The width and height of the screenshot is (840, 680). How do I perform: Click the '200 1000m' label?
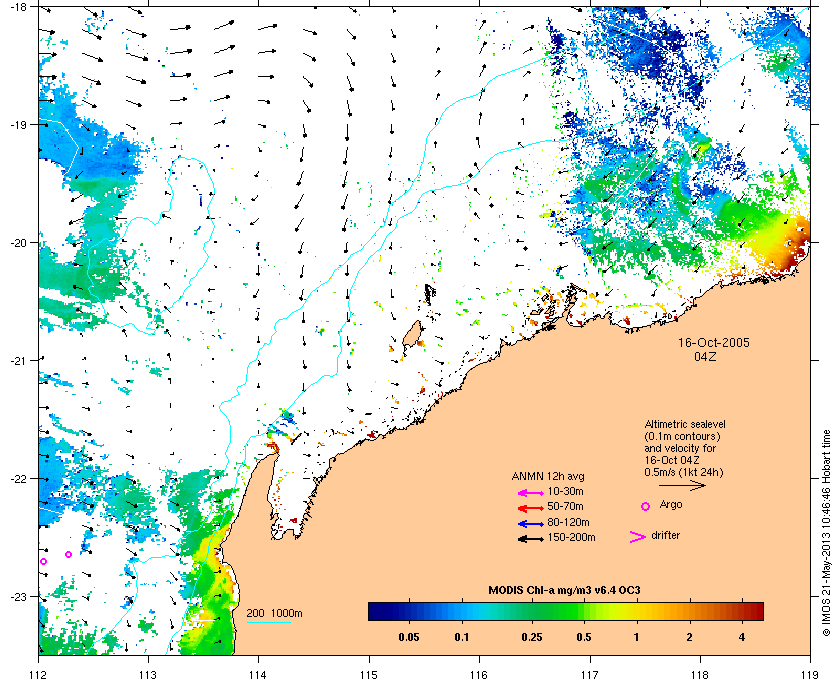click(x=274, y=613)
